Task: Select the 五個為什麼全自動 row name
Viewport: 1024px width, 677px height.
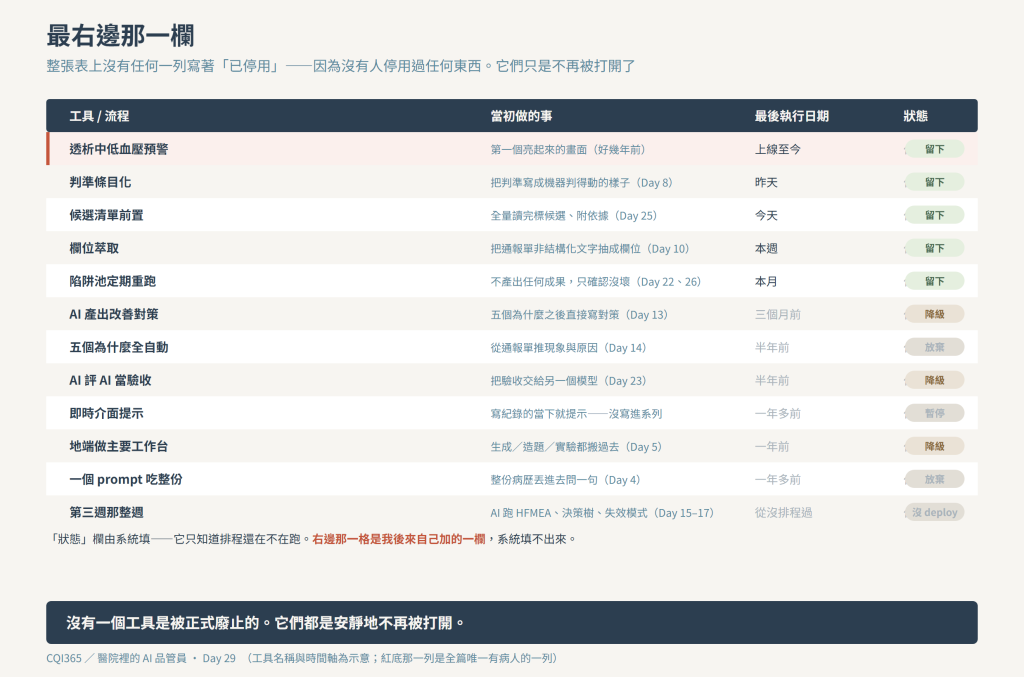Action: click(x=119, y=347)
